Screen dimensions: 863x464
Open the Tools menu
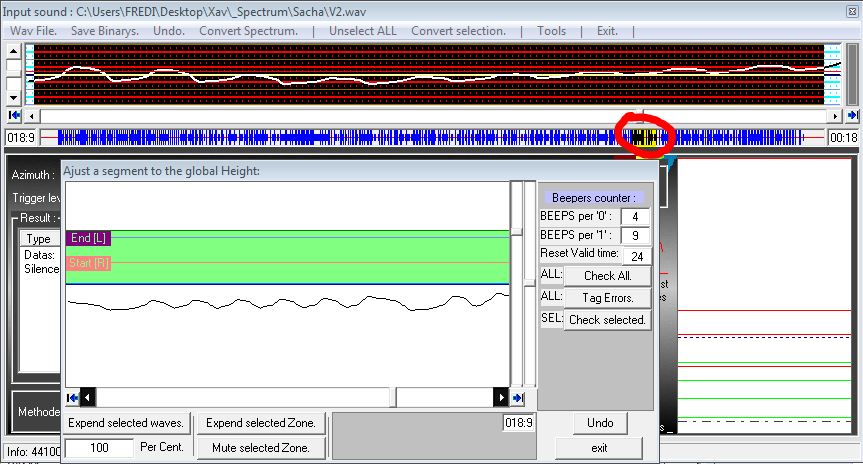coord(551,31)
